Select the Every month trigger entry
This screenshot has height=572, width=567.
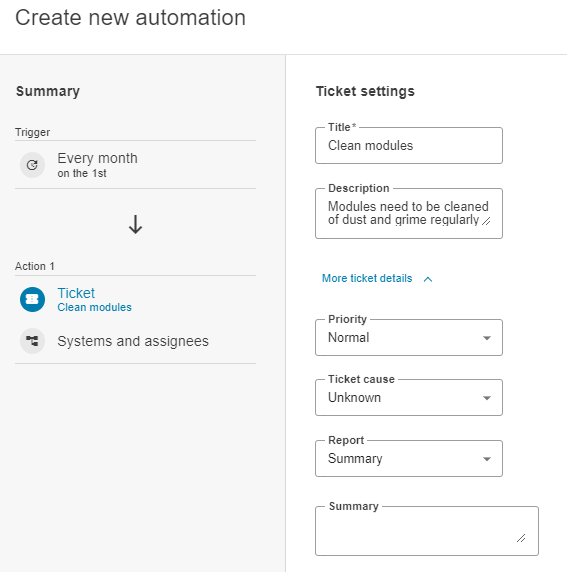(135, 165)
